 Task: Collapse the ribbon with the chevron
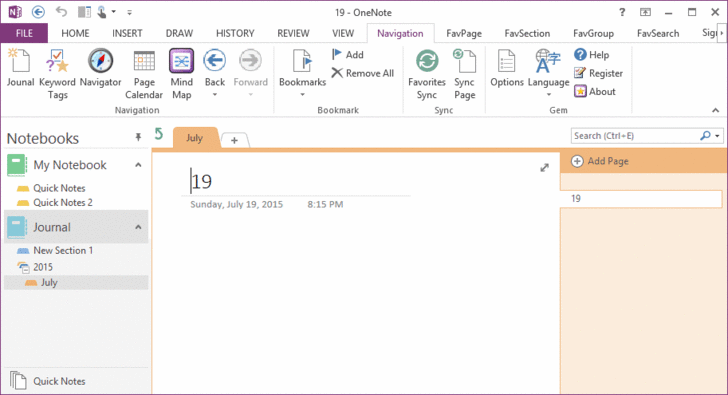[715, 110]
